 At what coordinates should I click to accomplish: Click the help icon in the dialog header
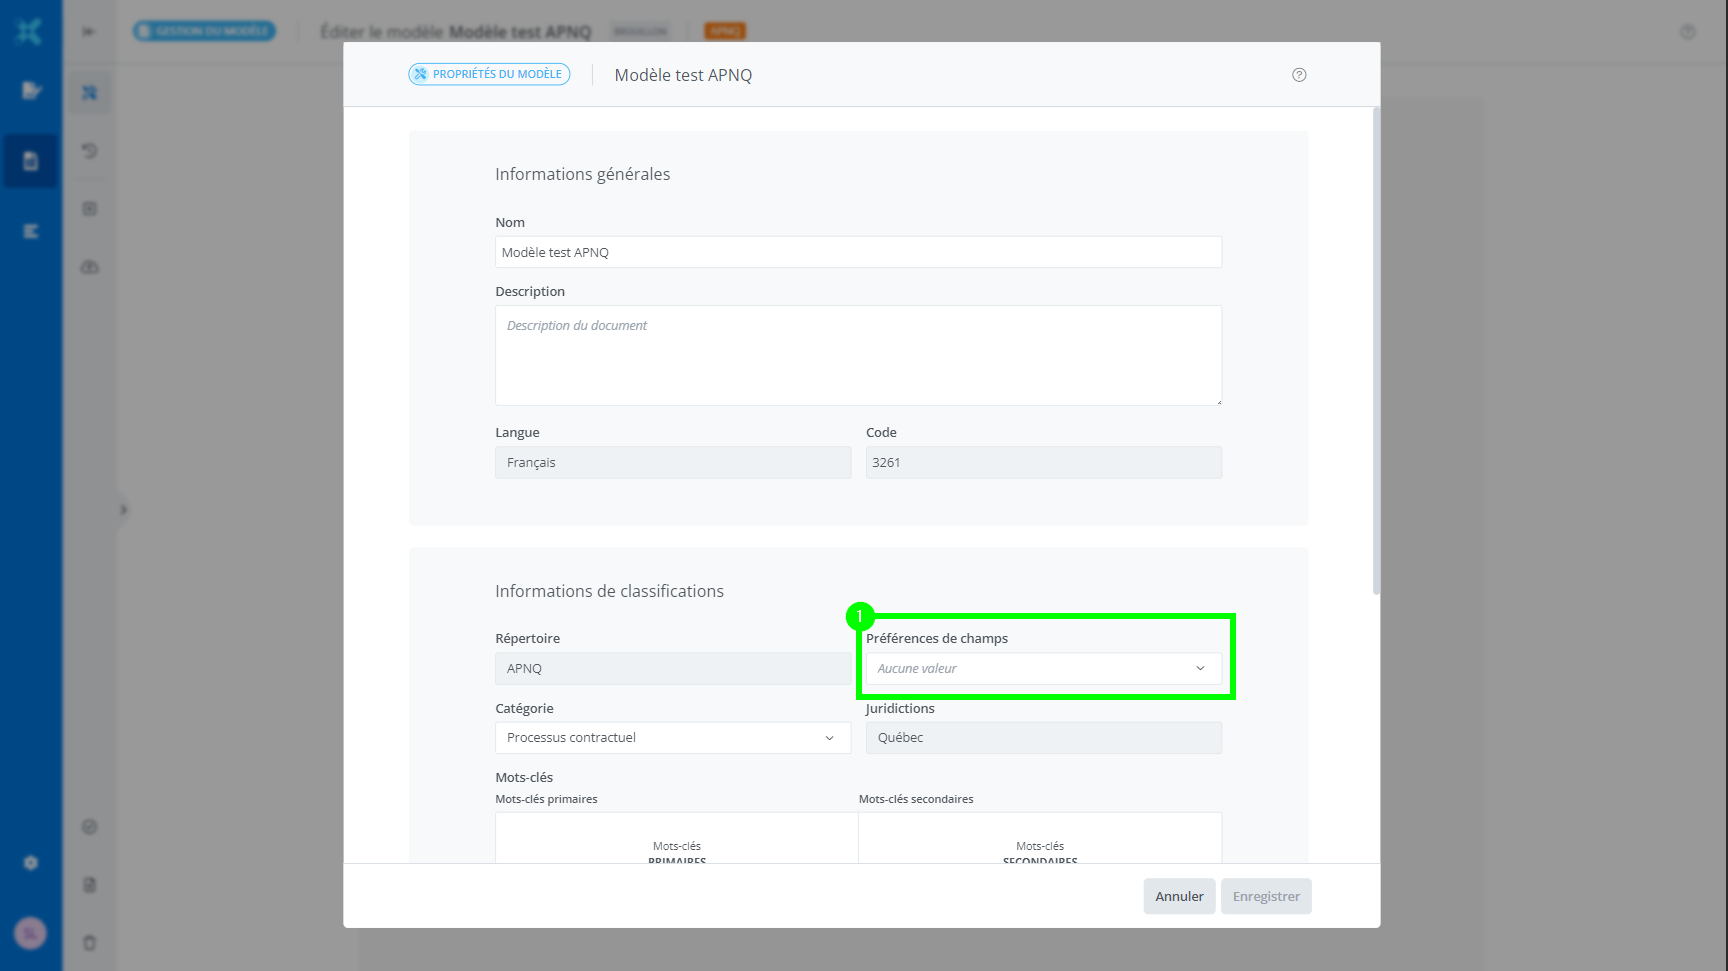tap(1299, 75)
